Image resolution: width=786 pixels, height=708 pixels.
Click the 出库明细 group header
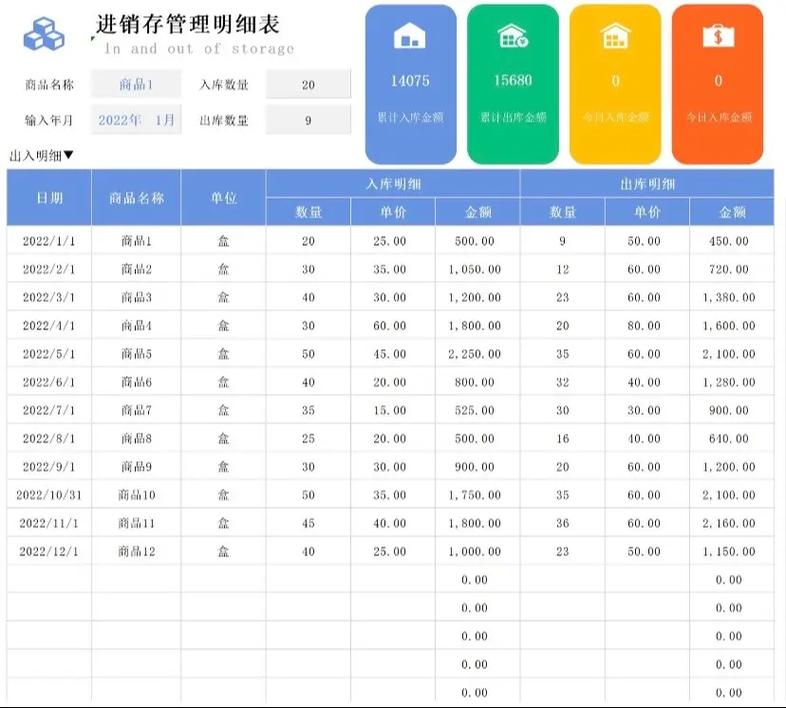(647, 184)
